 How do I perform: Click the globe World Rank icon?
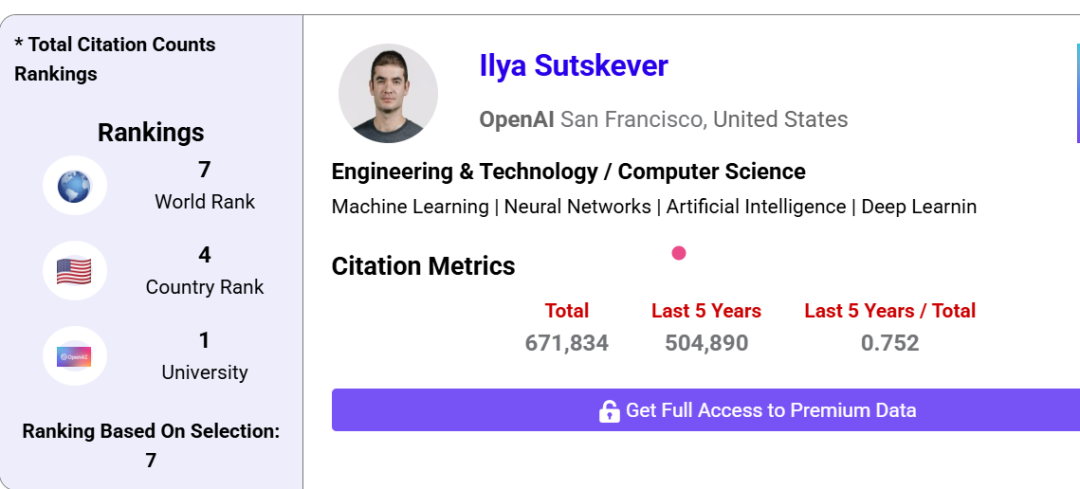(74, 186)
